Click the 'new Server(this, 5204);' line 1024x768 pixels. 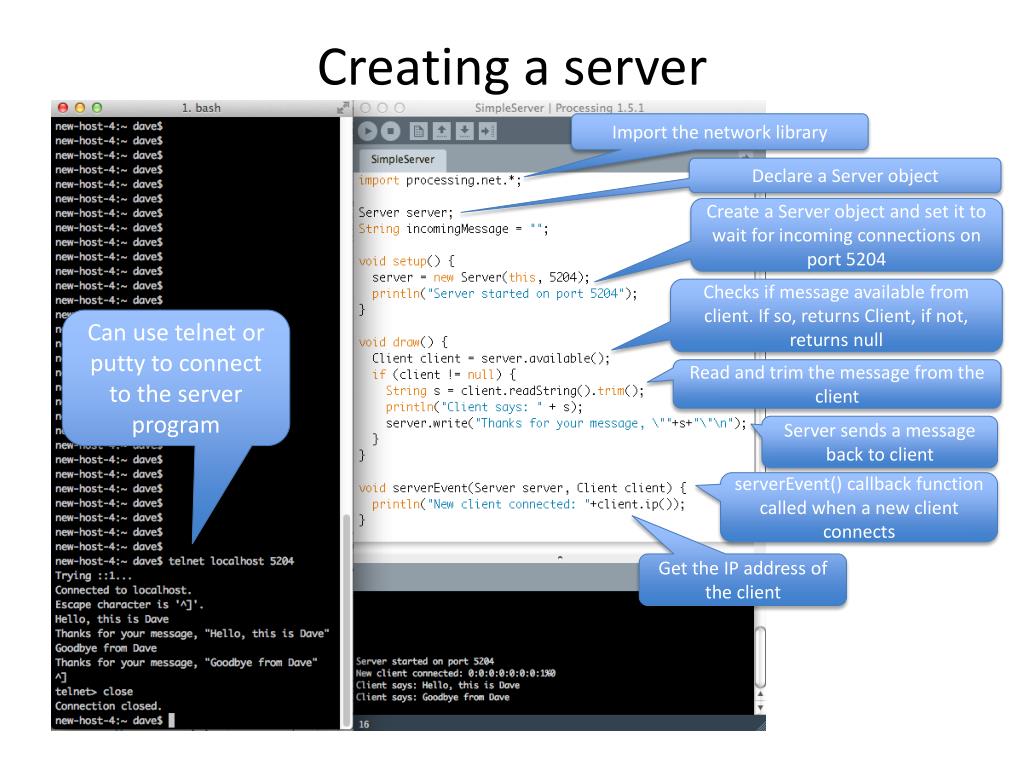481,278
